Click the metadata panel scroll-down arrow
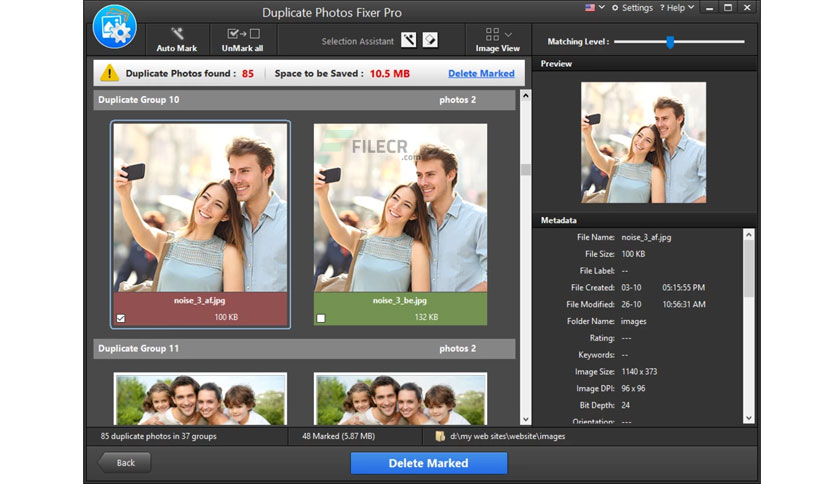Screen dimensions: 836x484 [x=749, y=418]
